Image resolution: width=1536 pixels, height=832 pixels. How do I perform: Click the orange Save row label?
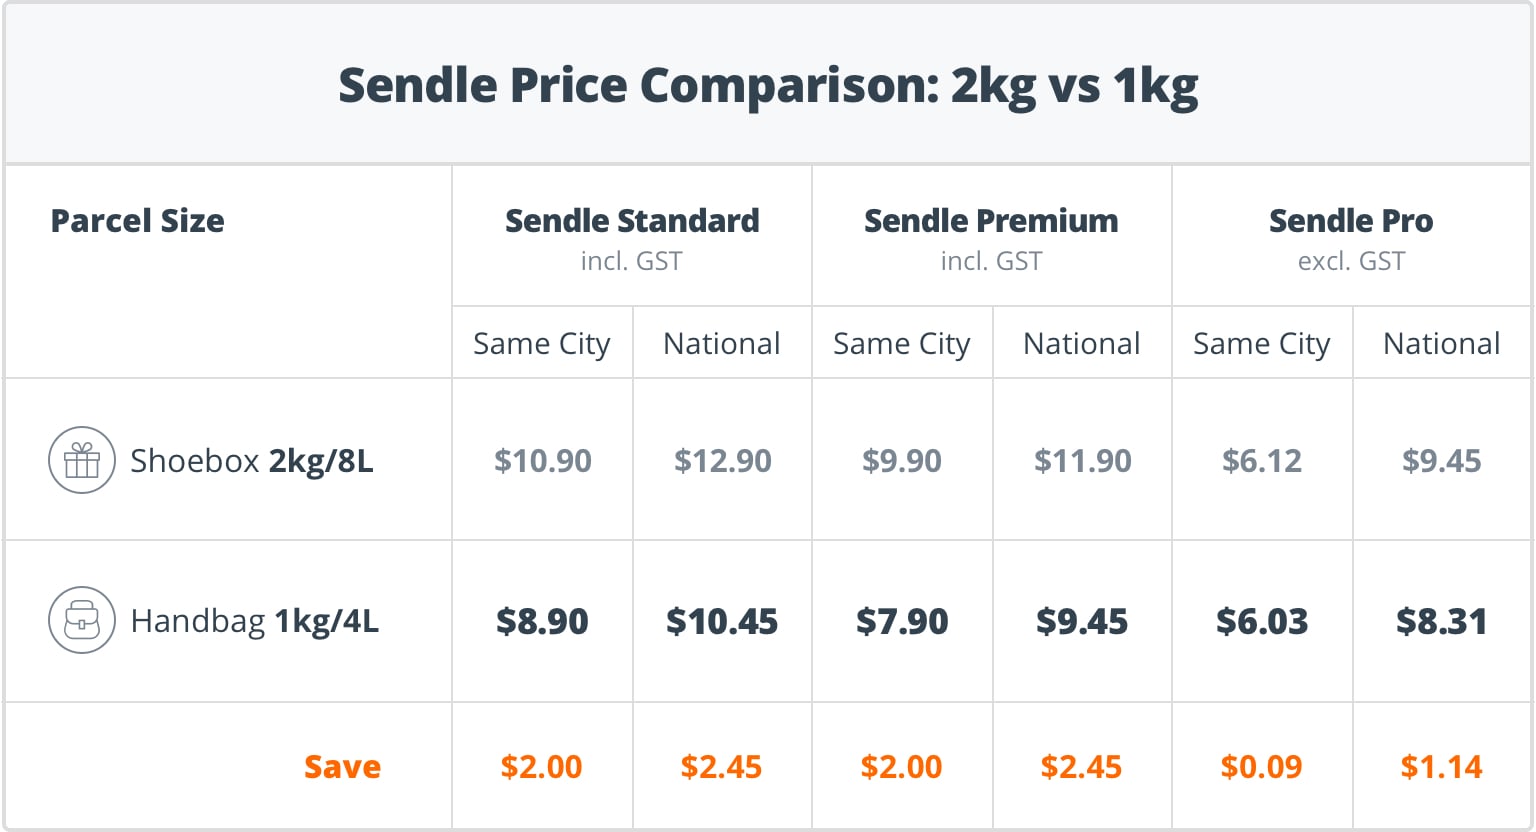(343, 767)
